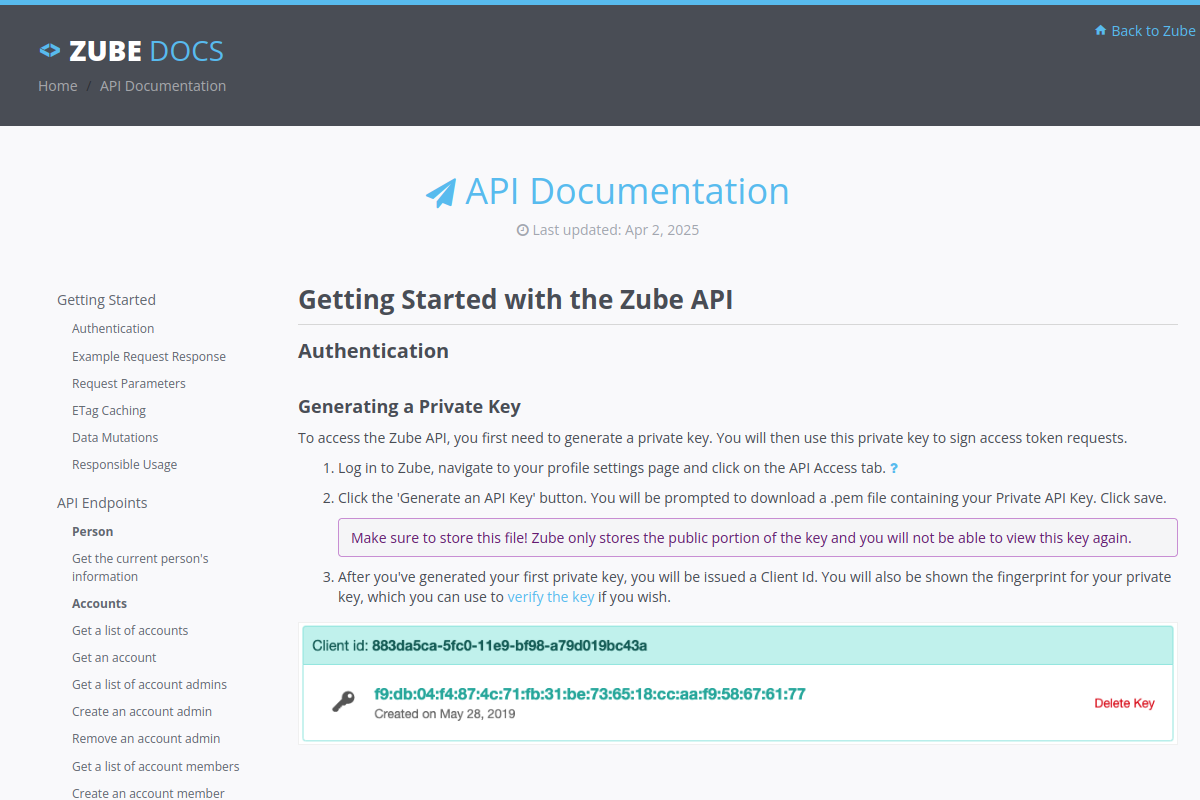Open Get a list of account admins
Viewport: 1200px width, 800px height.
pyautogui.click(x=150, y=685)
